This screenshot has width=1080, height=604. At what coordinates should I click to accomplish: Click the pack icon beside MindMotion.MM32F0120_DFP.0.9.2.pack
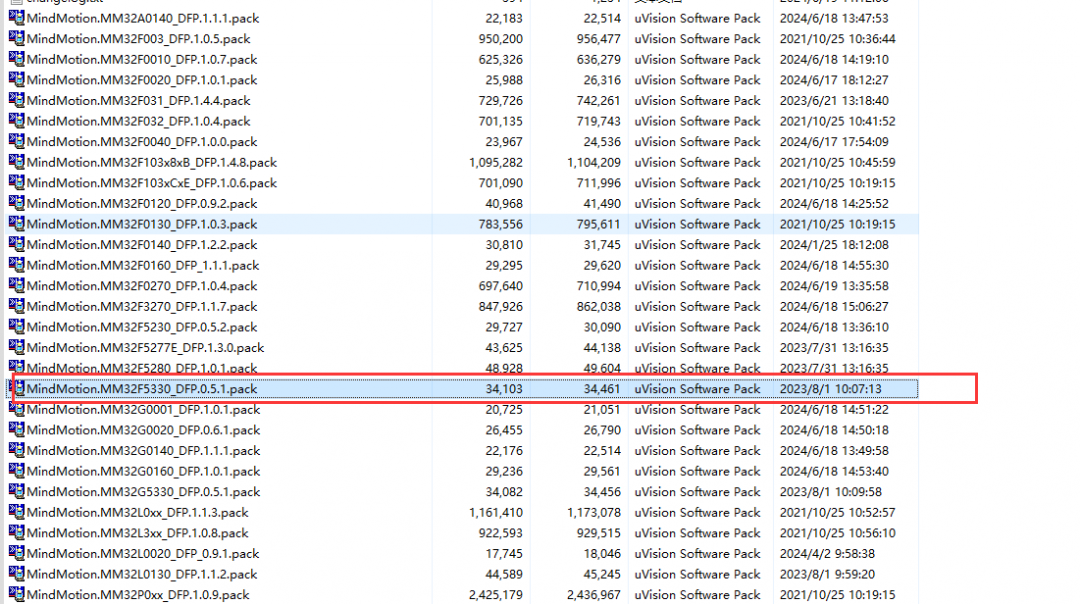click(17, 204)
